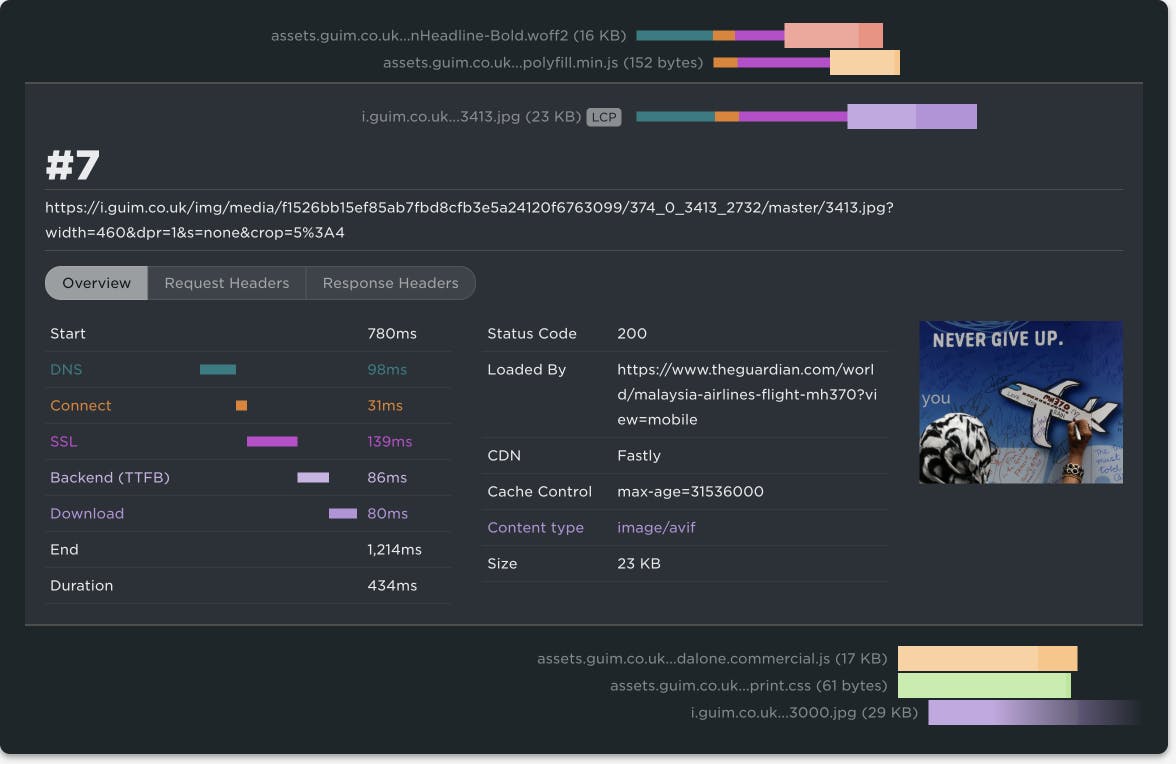The image size is (1176, 764).
Task: Click the Content type label
Action: 535,527
